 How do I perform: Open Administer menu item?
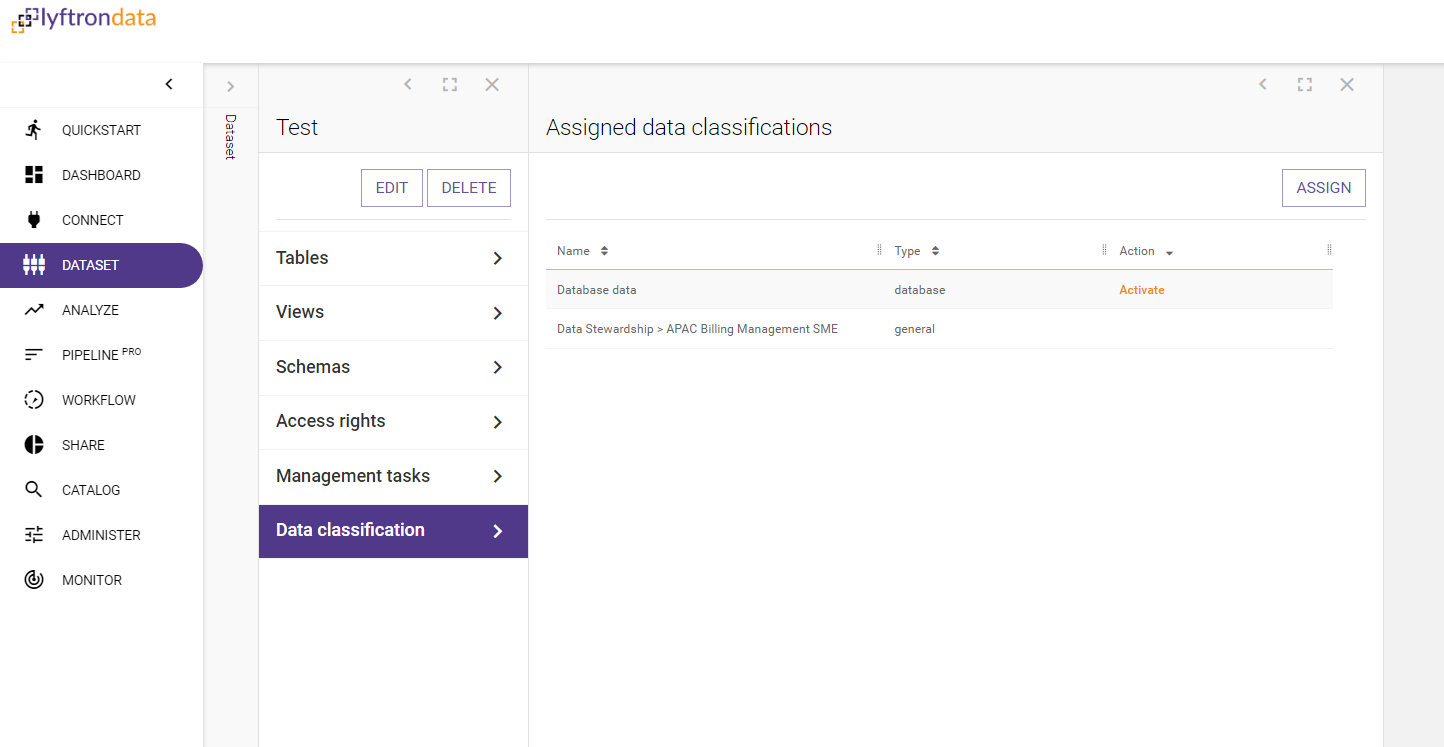101,535
